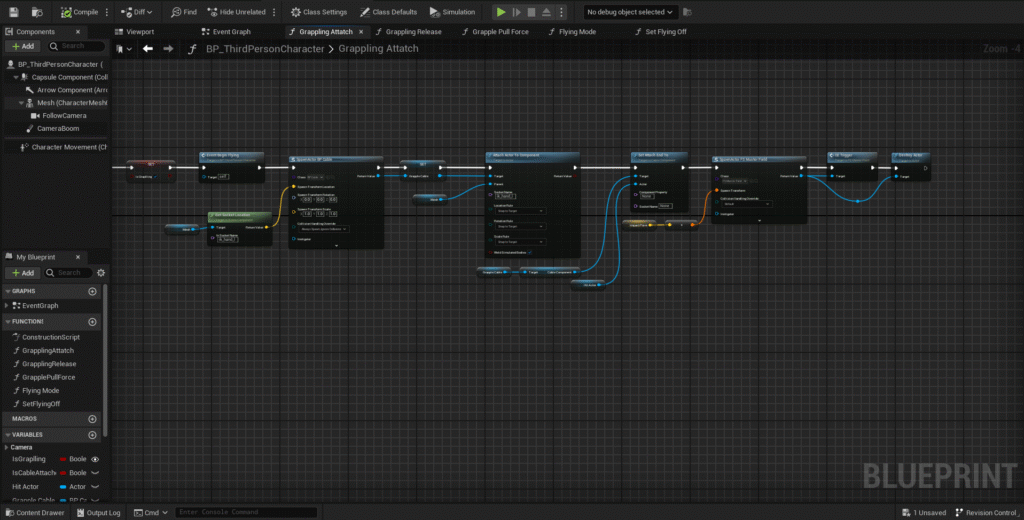Toggle Hide Unrelated nodes
1024x520 pixels.
[237, 12]
